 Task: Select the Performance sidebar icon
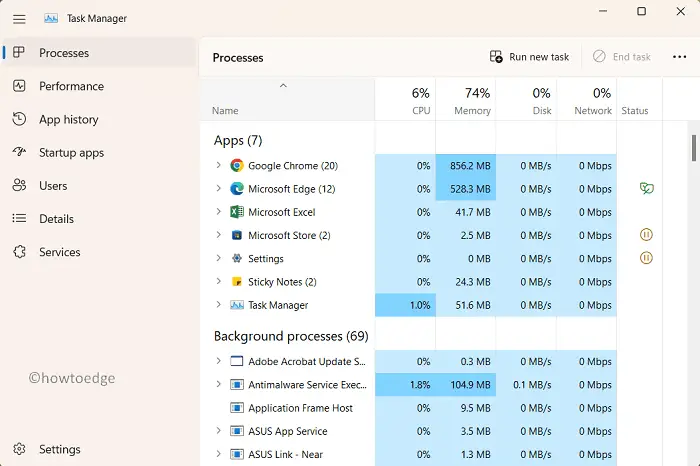click(19, 86)
